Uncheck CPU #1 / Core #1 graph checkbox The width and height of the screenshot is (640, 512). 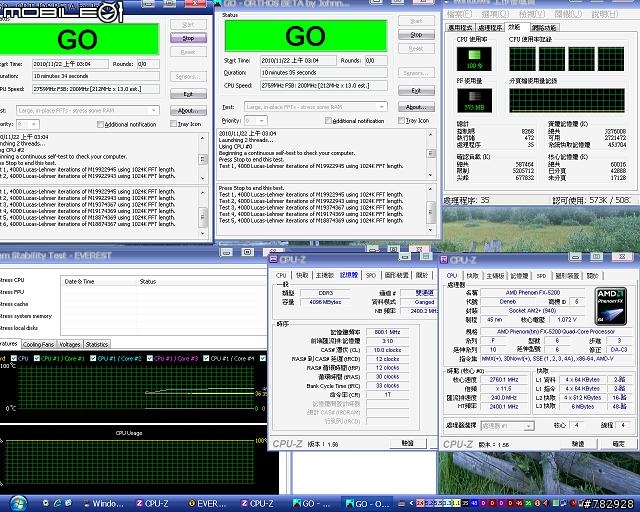point(37,358)
